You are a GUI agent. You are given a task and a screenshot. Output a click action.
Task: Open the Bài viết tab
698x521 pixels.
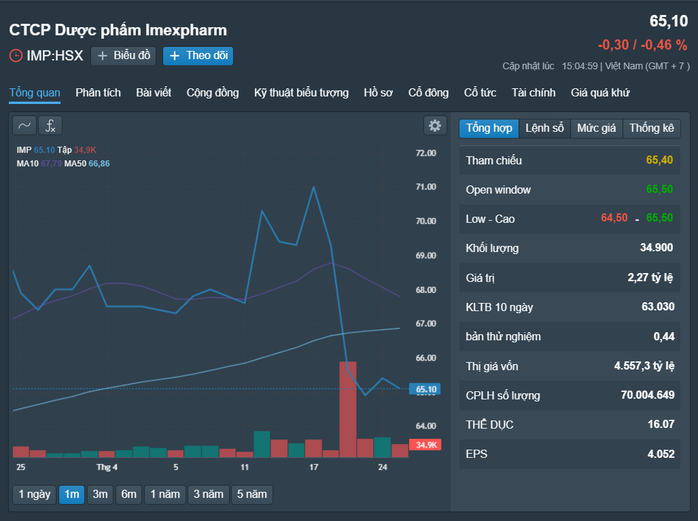154,93
